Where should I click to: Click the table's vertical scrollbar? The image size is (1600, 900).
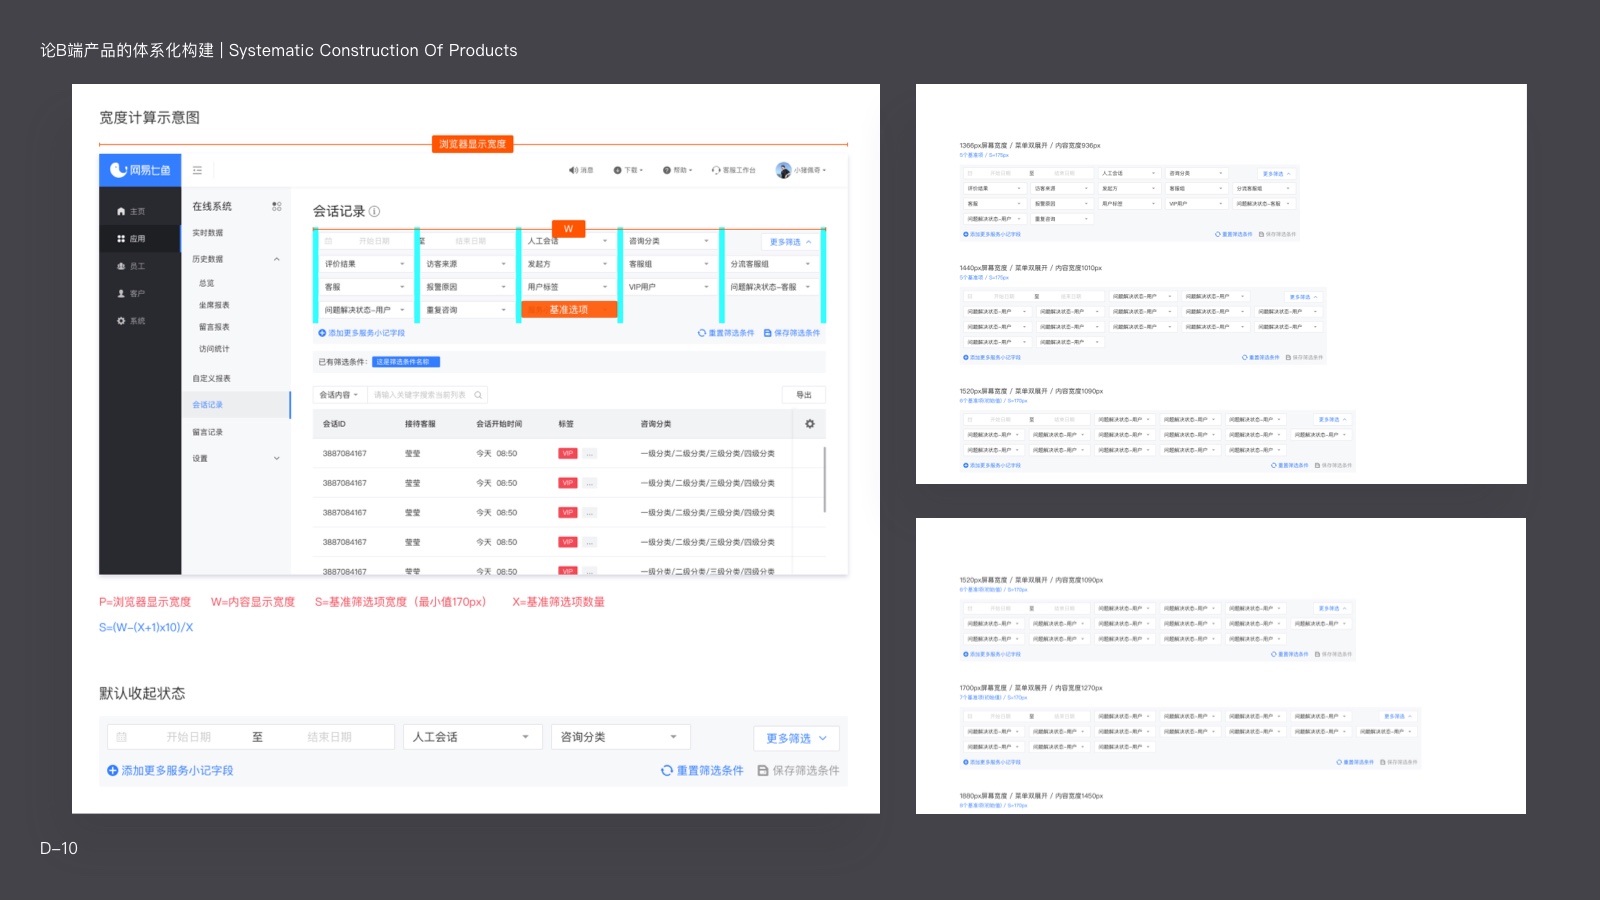[825, 480]
